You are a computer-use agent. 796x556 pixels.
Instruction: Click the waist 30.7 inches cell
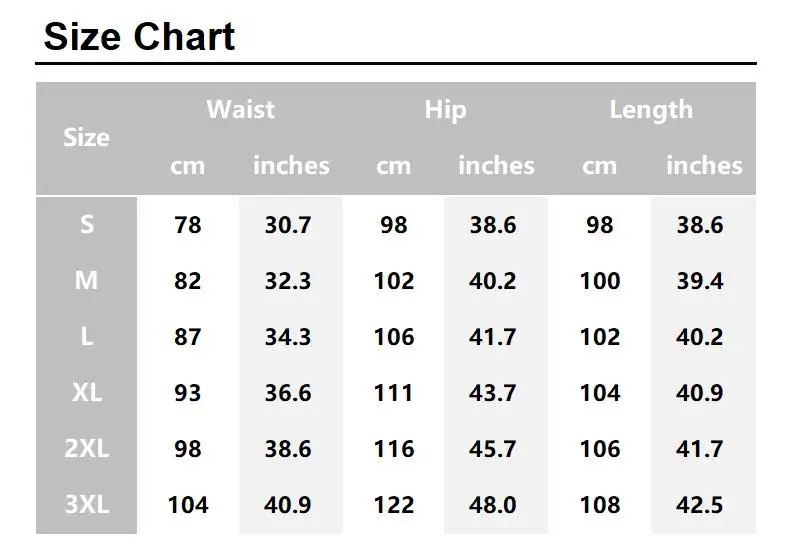click(x=288, y=225)
